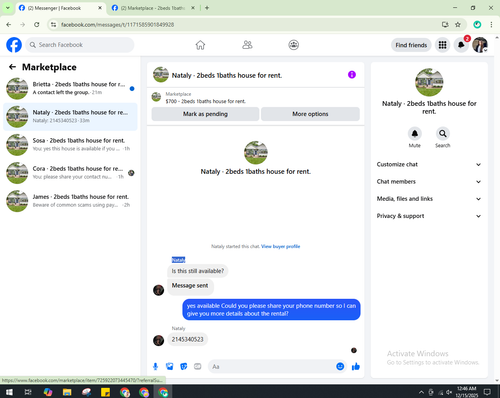Screen dimensions: 500x398
Task: Open the $700 Marketplace listing link
Action: coord(206,101)
